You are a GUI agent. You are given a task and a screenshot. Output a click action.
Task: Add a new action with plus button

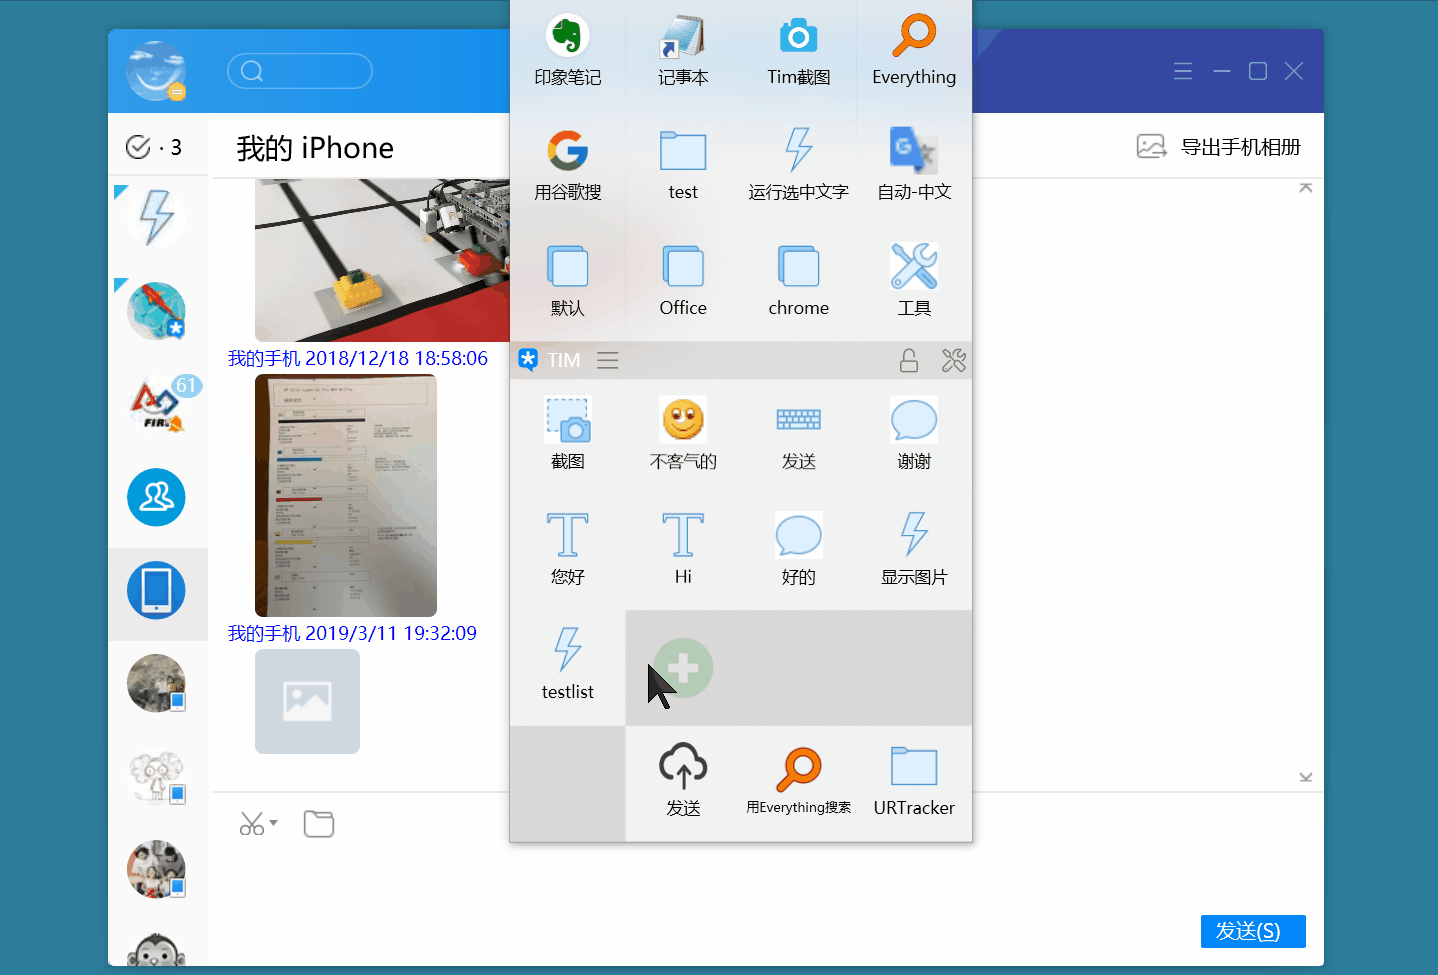[x=683, y=668]
